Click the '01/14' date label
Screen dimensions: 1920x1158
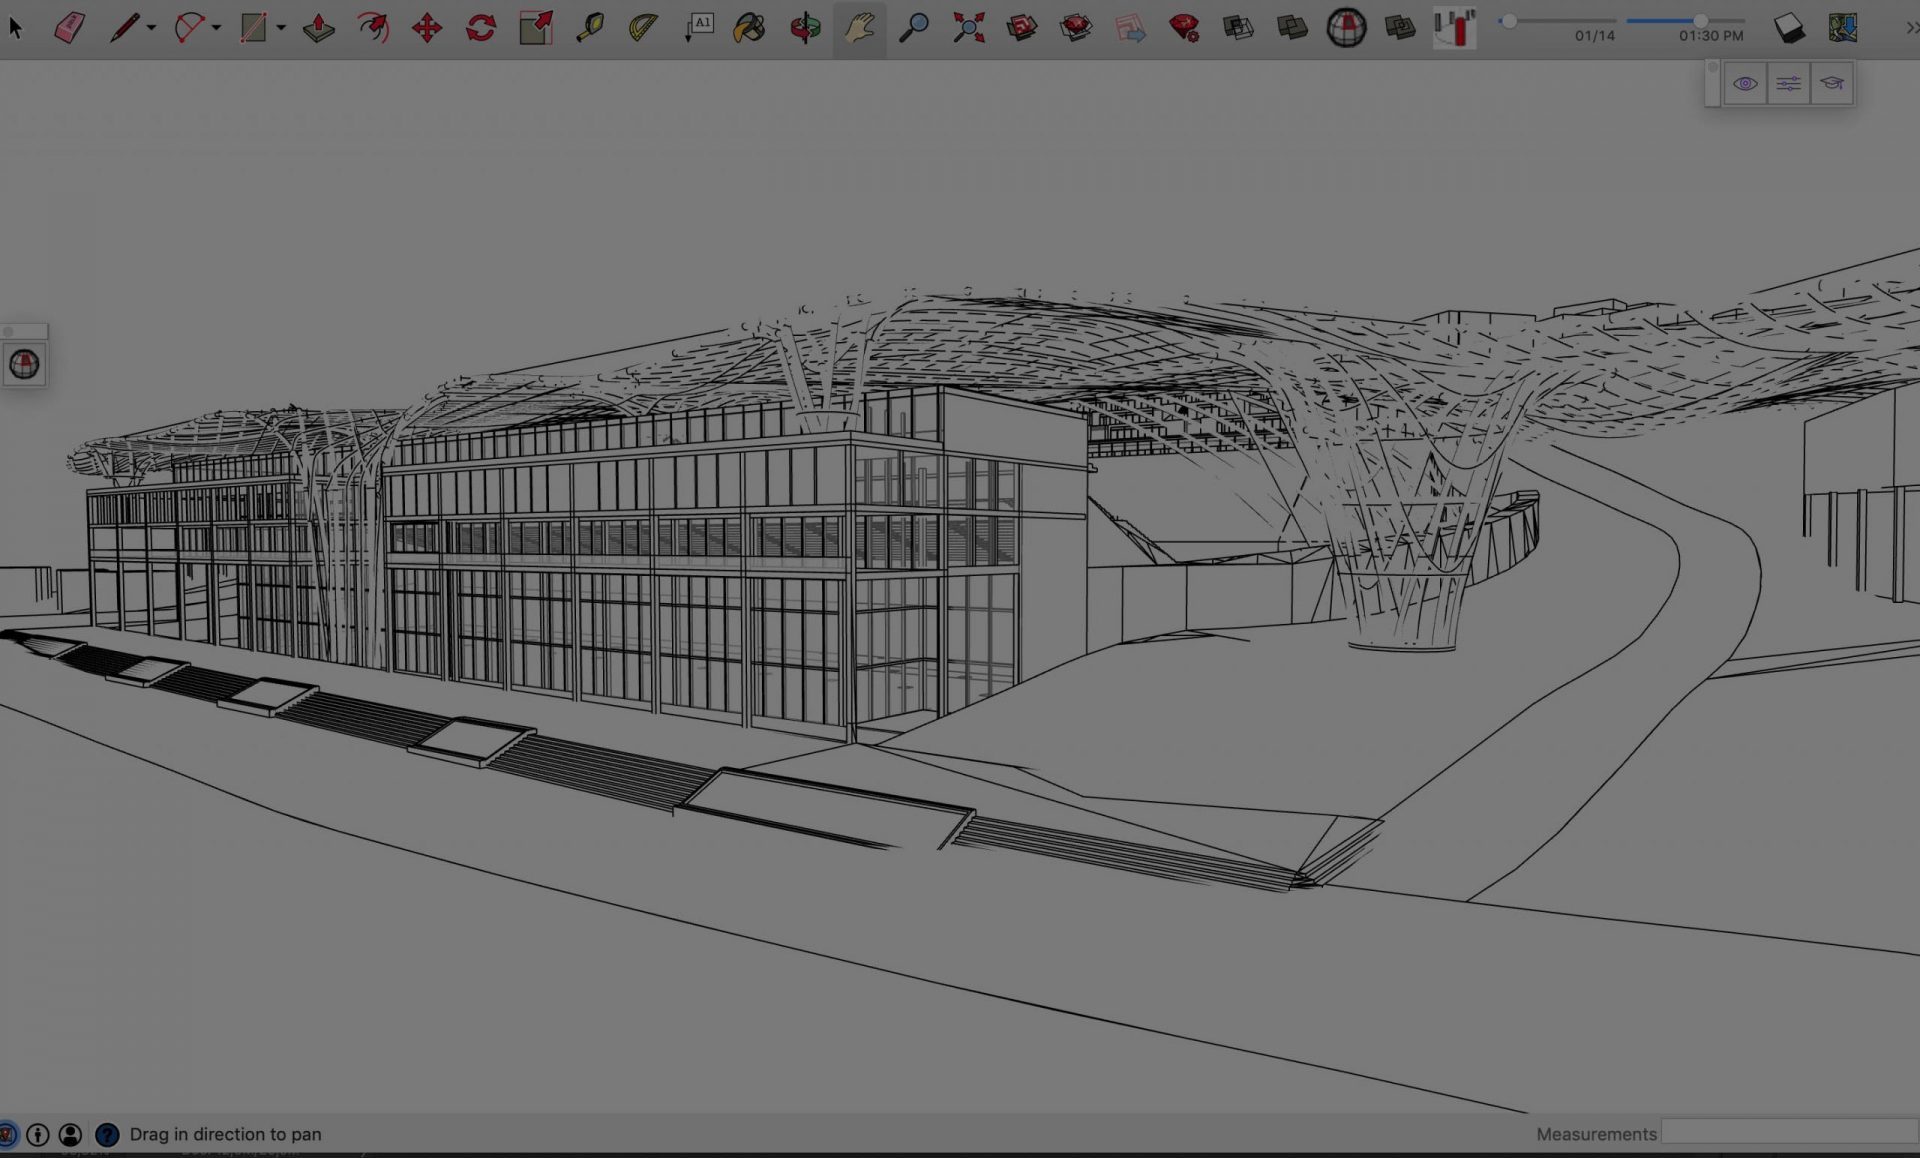tap(1595, 36)
